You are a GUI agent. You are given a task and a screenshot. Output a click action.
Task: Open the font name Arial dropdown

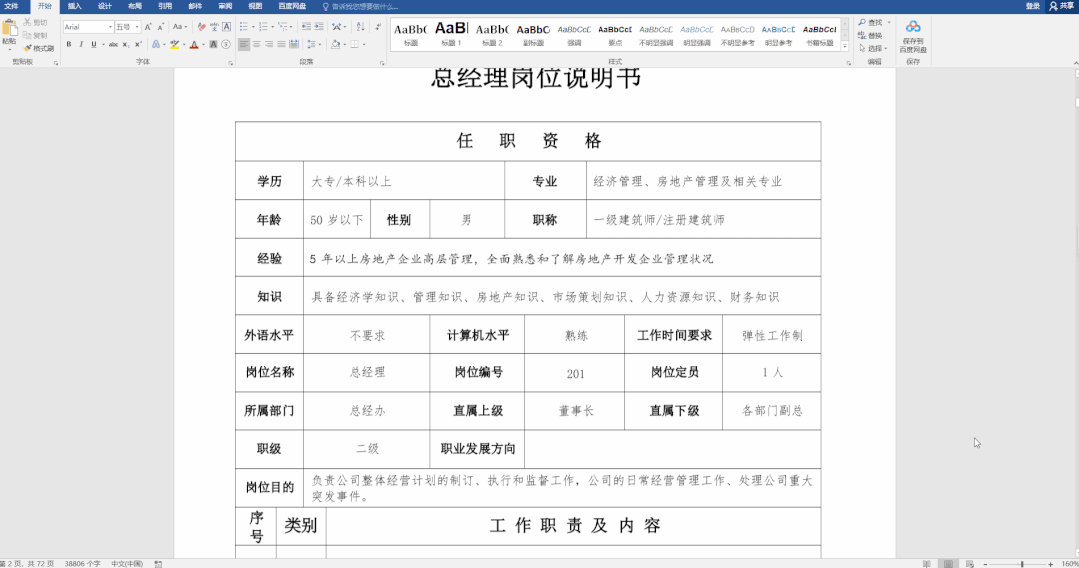tap(110, 27)
